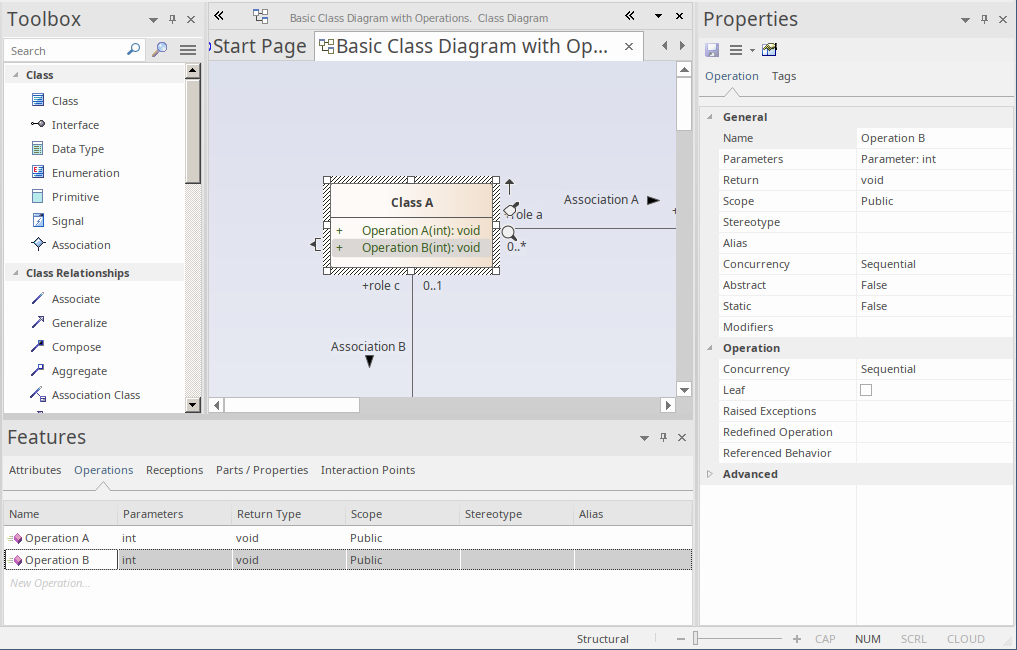
Task: Pin the Features panel
Action: tap(662, 438)
